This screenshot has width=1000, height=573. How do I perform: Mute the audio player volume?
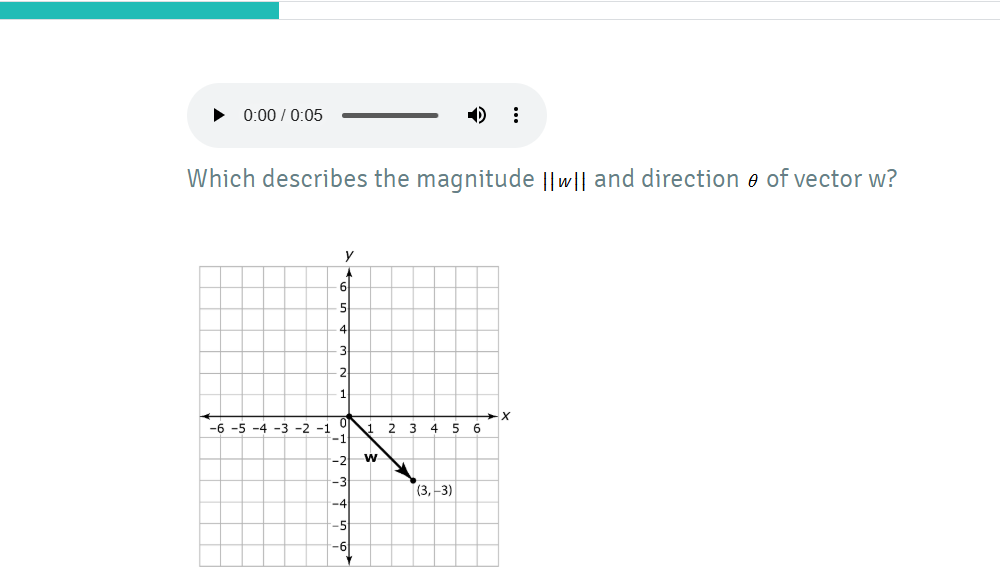476,115
